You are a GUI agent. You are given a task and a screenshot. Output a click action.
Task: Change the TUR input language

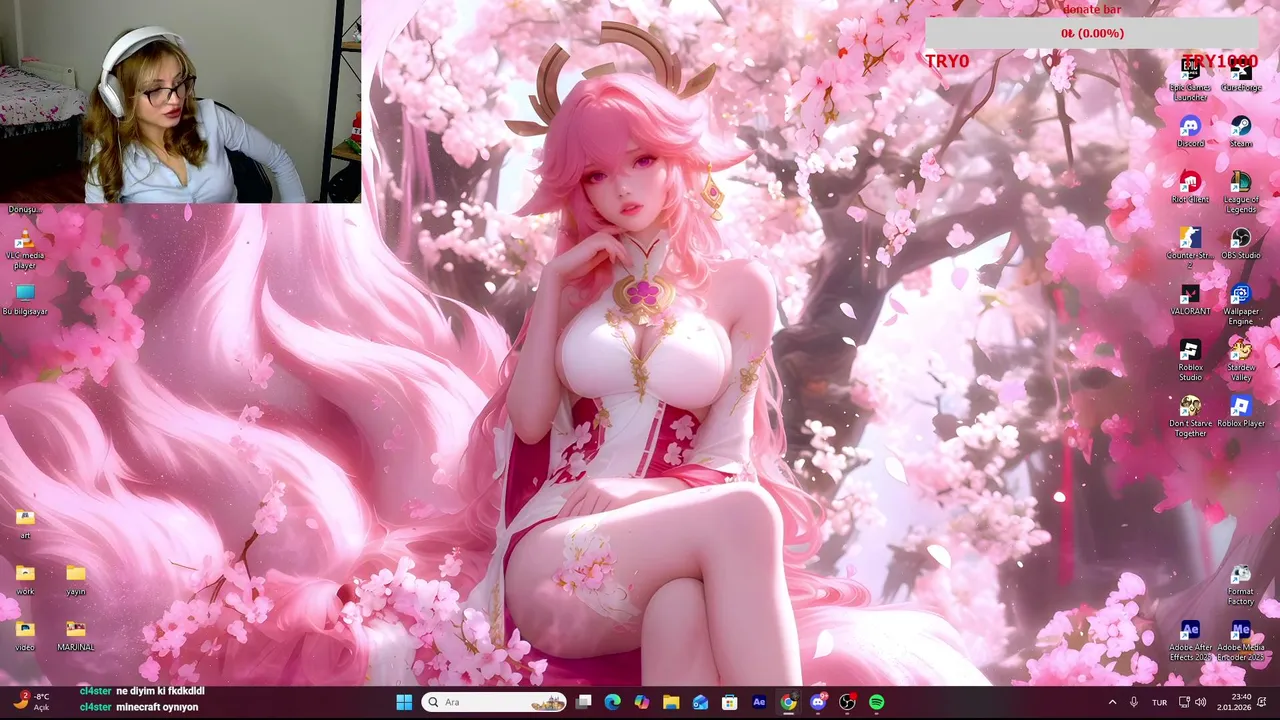coord(1159,702)
